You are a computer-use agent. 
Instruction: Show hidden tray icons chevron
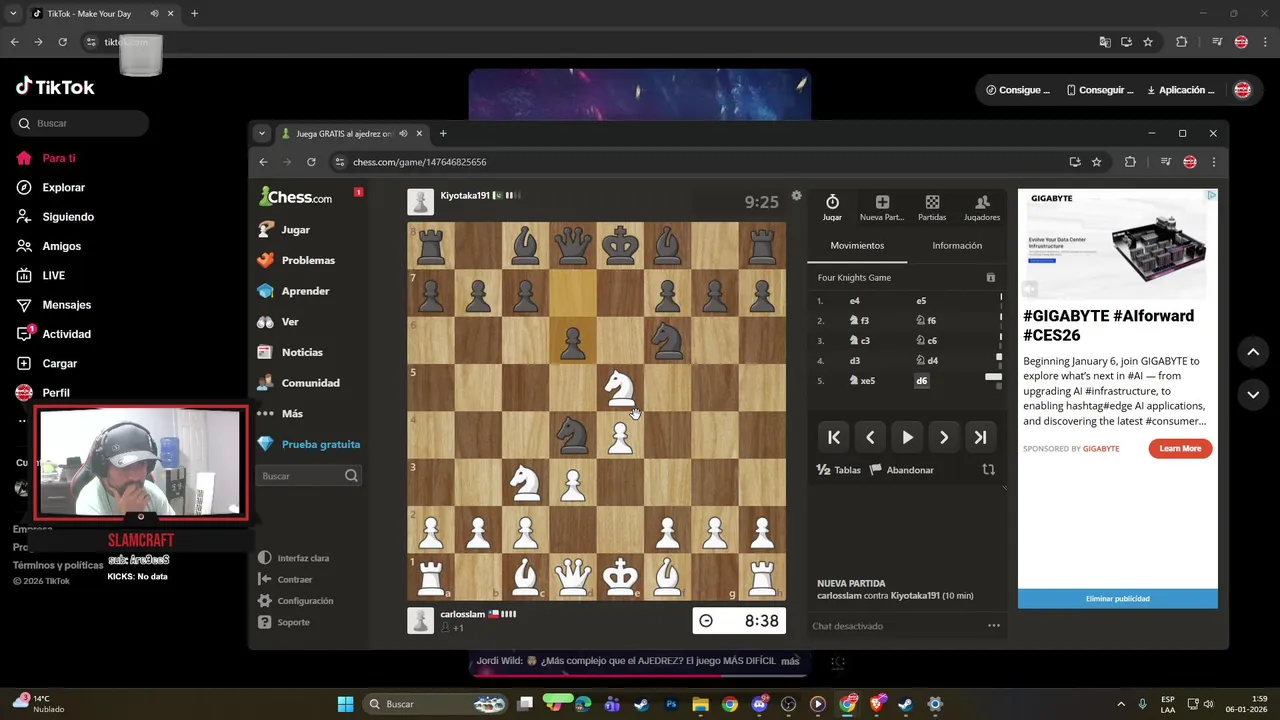point(1120,704)
